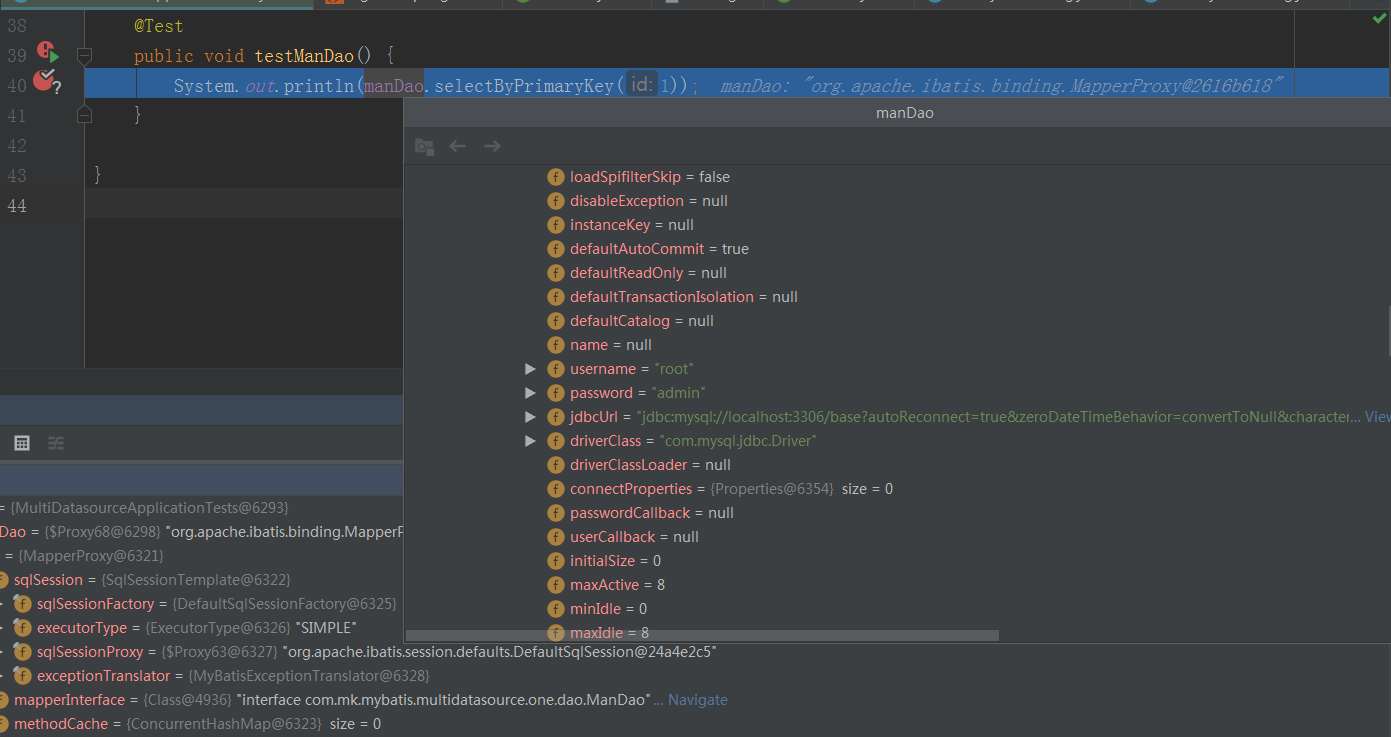Screen dimensions: 1391x737
Task: Collapse the testManDao method fold at line 39
Action: pyautogui.click(x=84, y=56)
